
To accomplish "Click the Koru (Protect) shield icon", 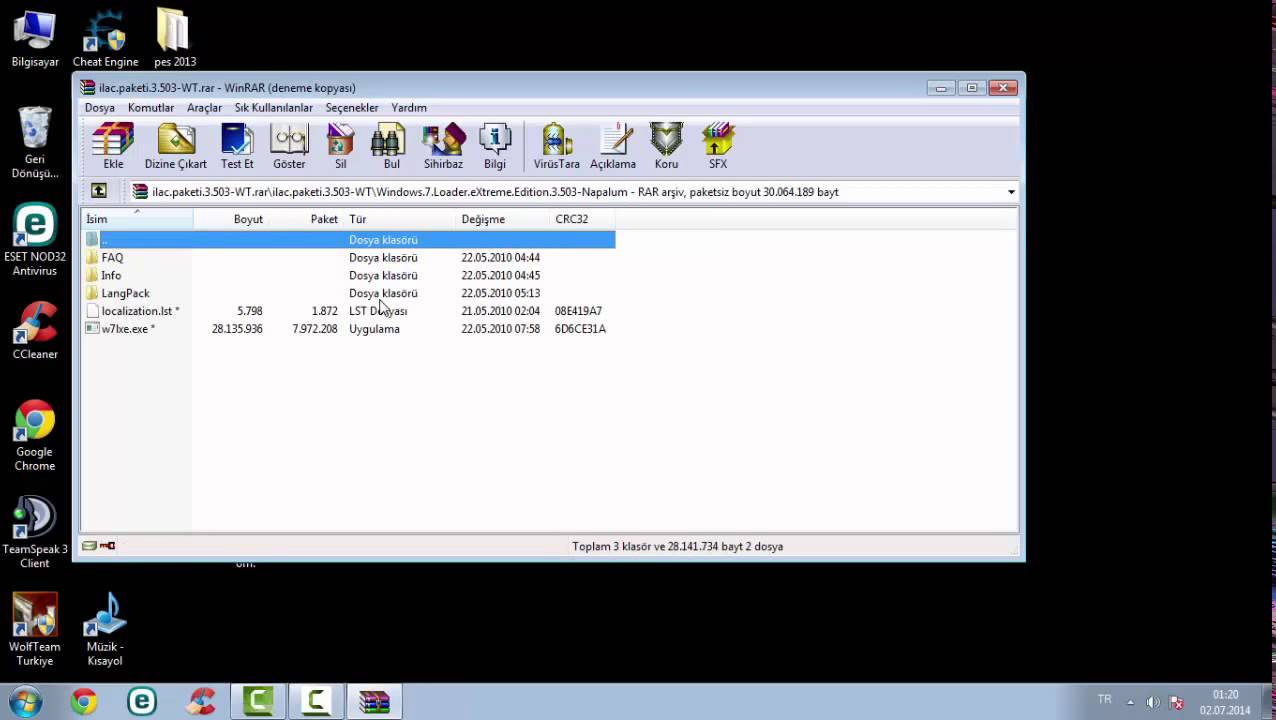I will click(x=666, y=146).
